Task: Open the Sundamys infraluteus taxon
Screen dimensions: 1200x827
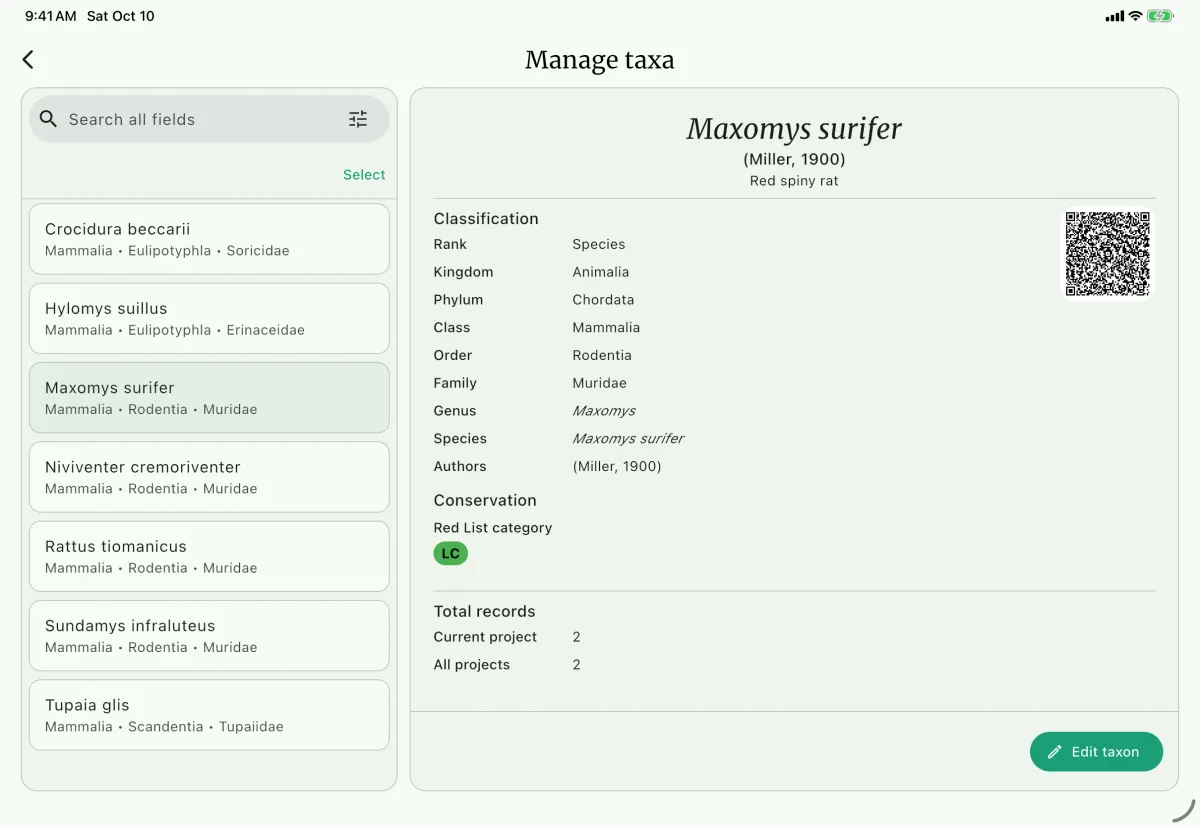Action: tap(209, 635)
